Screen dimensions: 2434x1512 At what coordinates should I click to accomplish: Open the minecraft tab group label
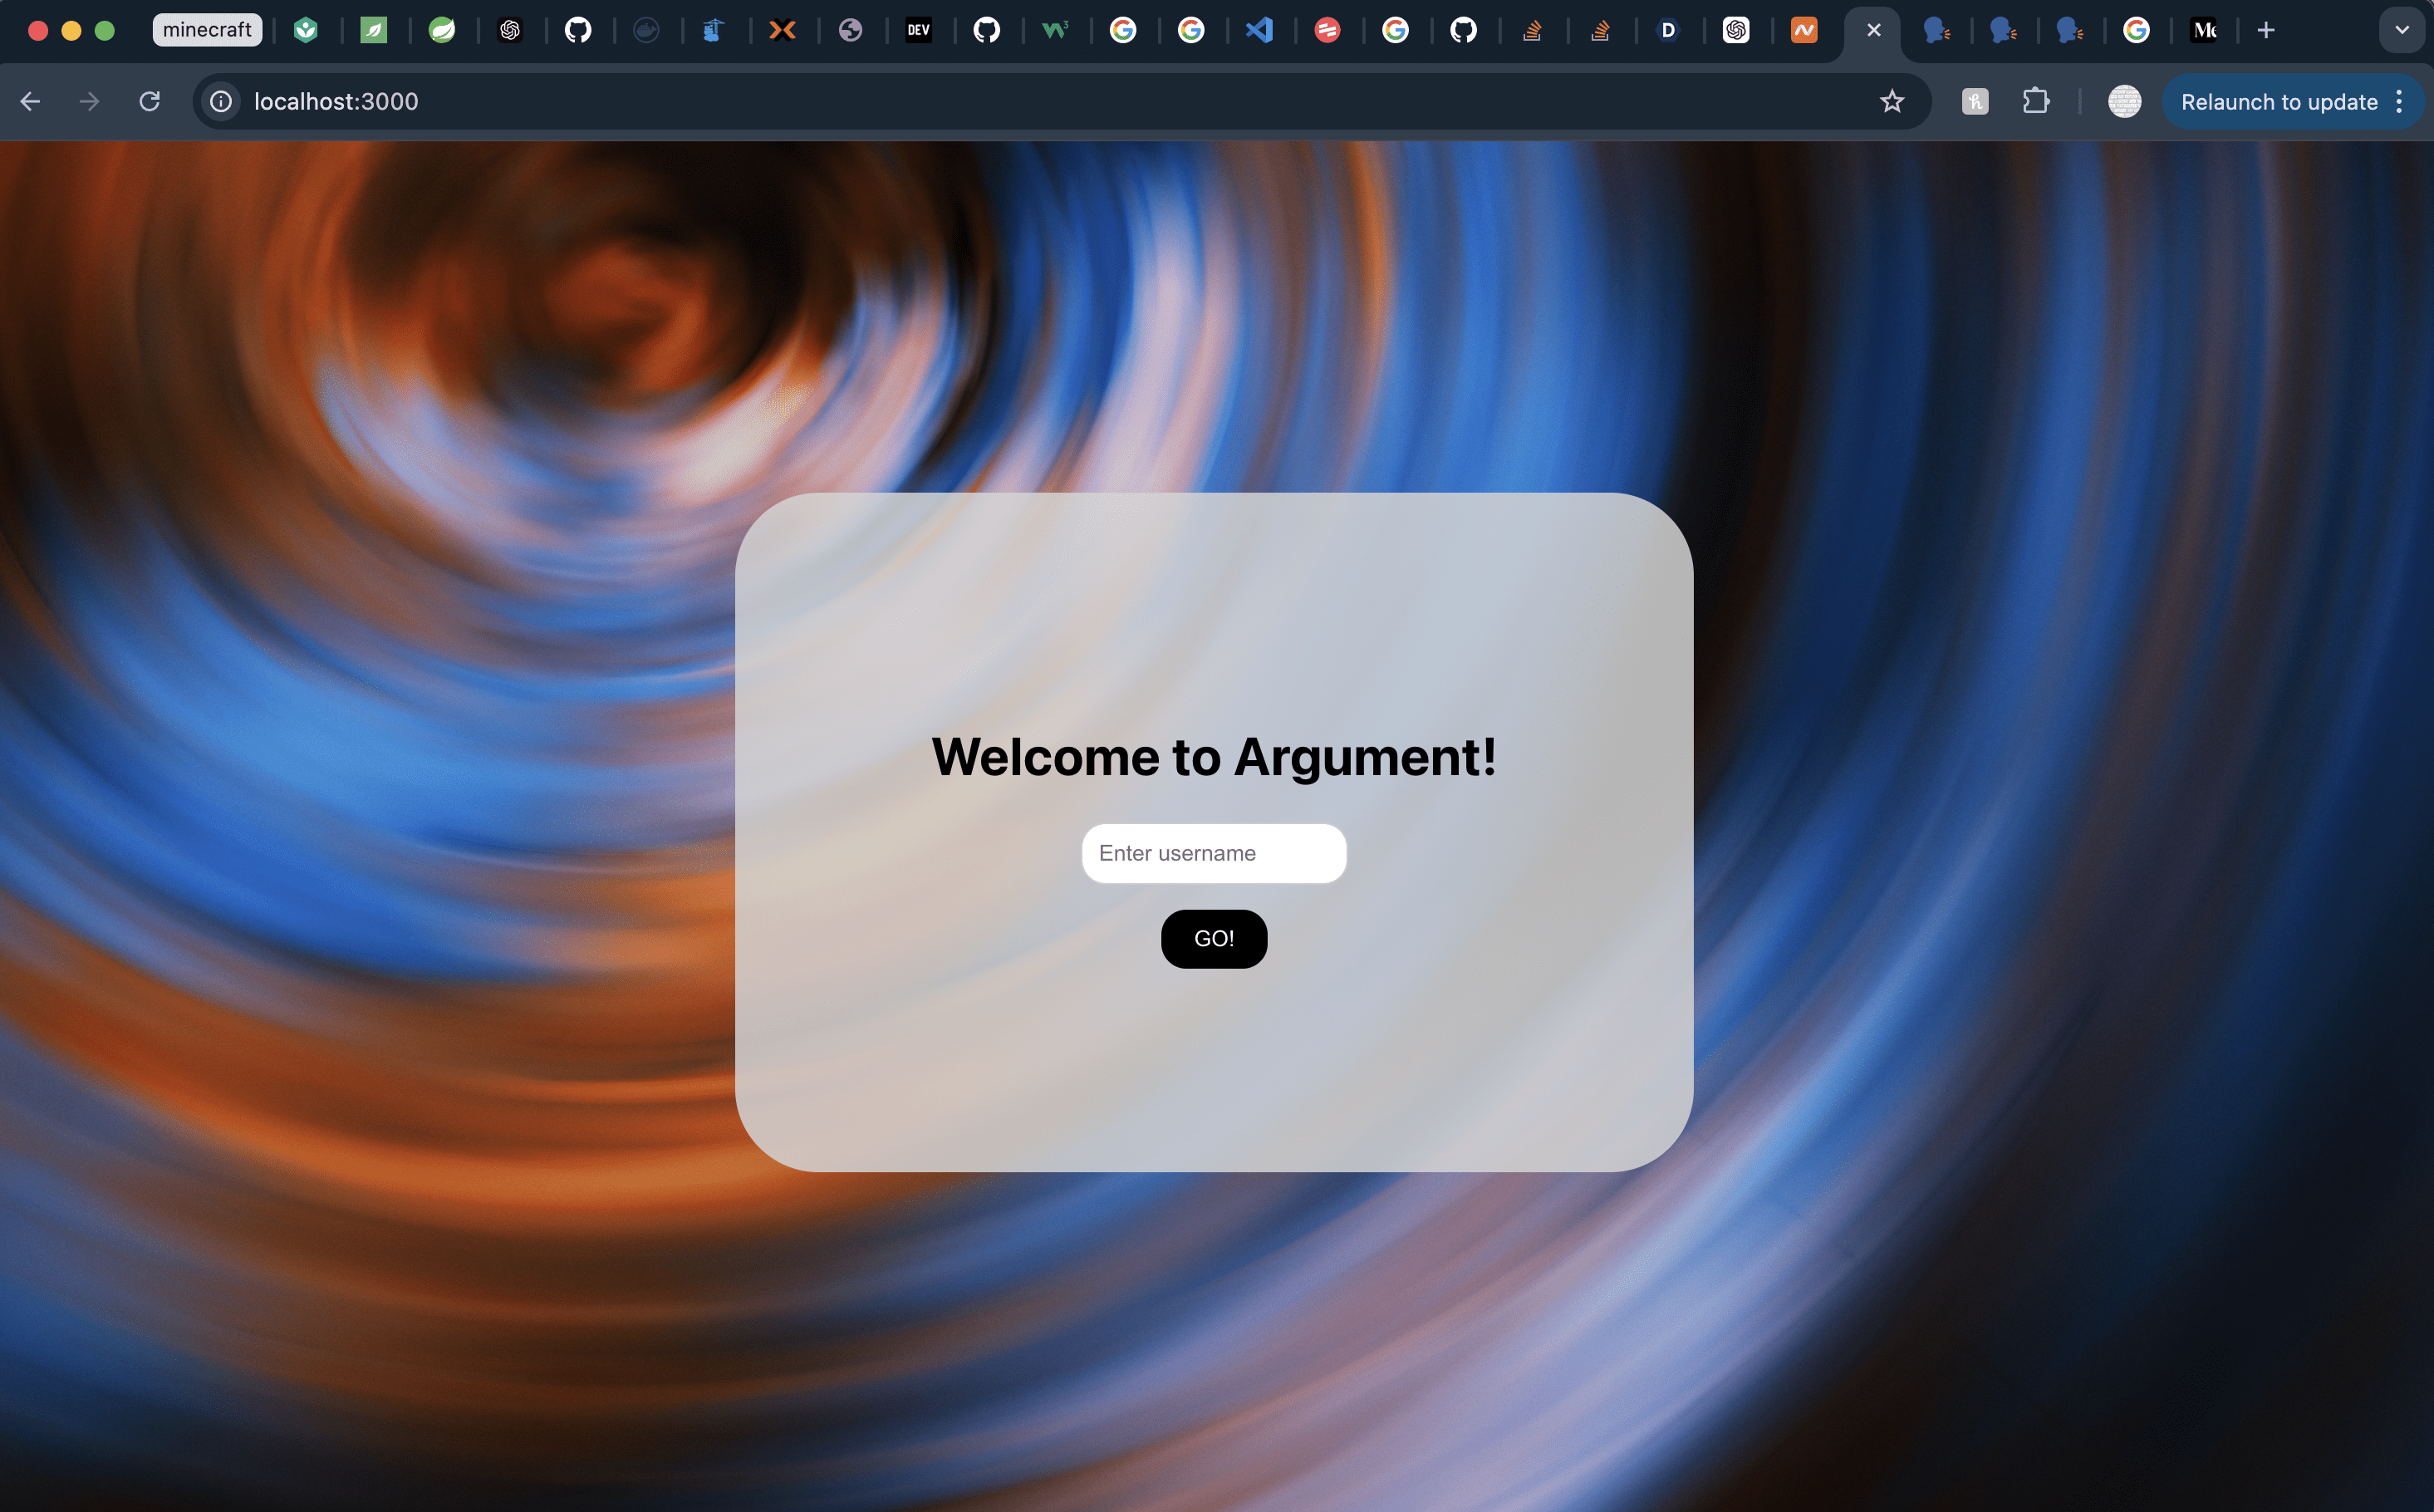coord(207,30)
